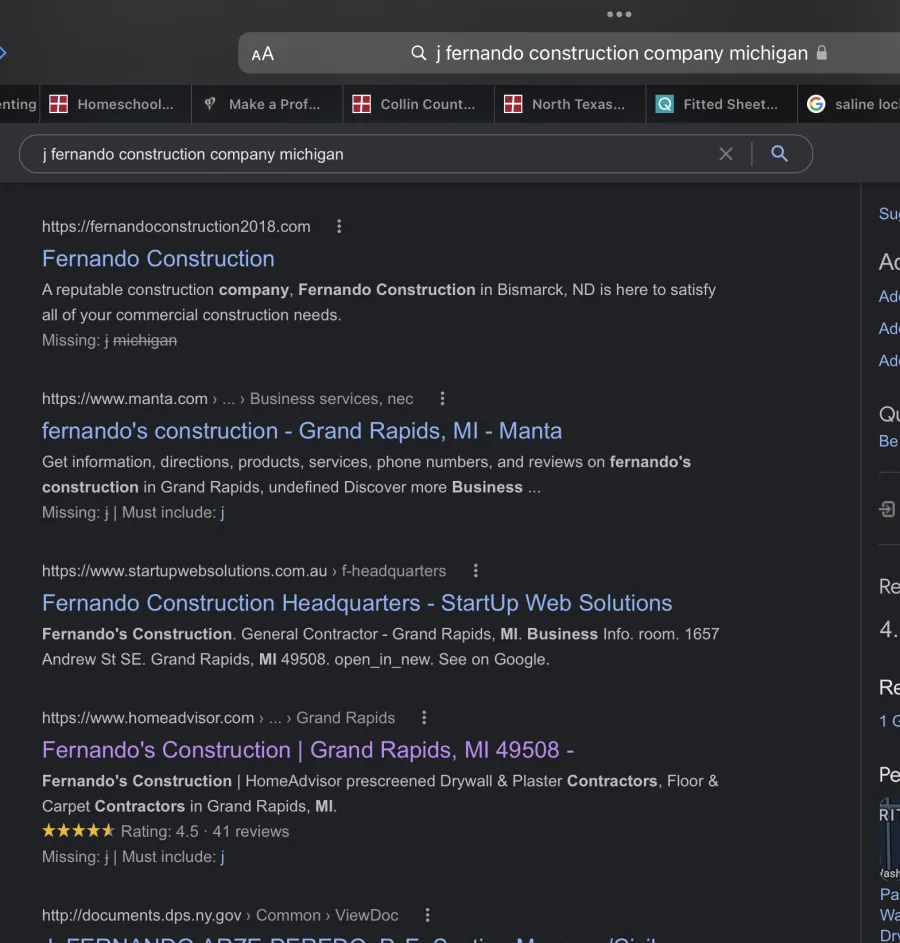Click the Make a Prof tab favicon
This screenshot has height=943, width=900.
[x=210, y=104]
